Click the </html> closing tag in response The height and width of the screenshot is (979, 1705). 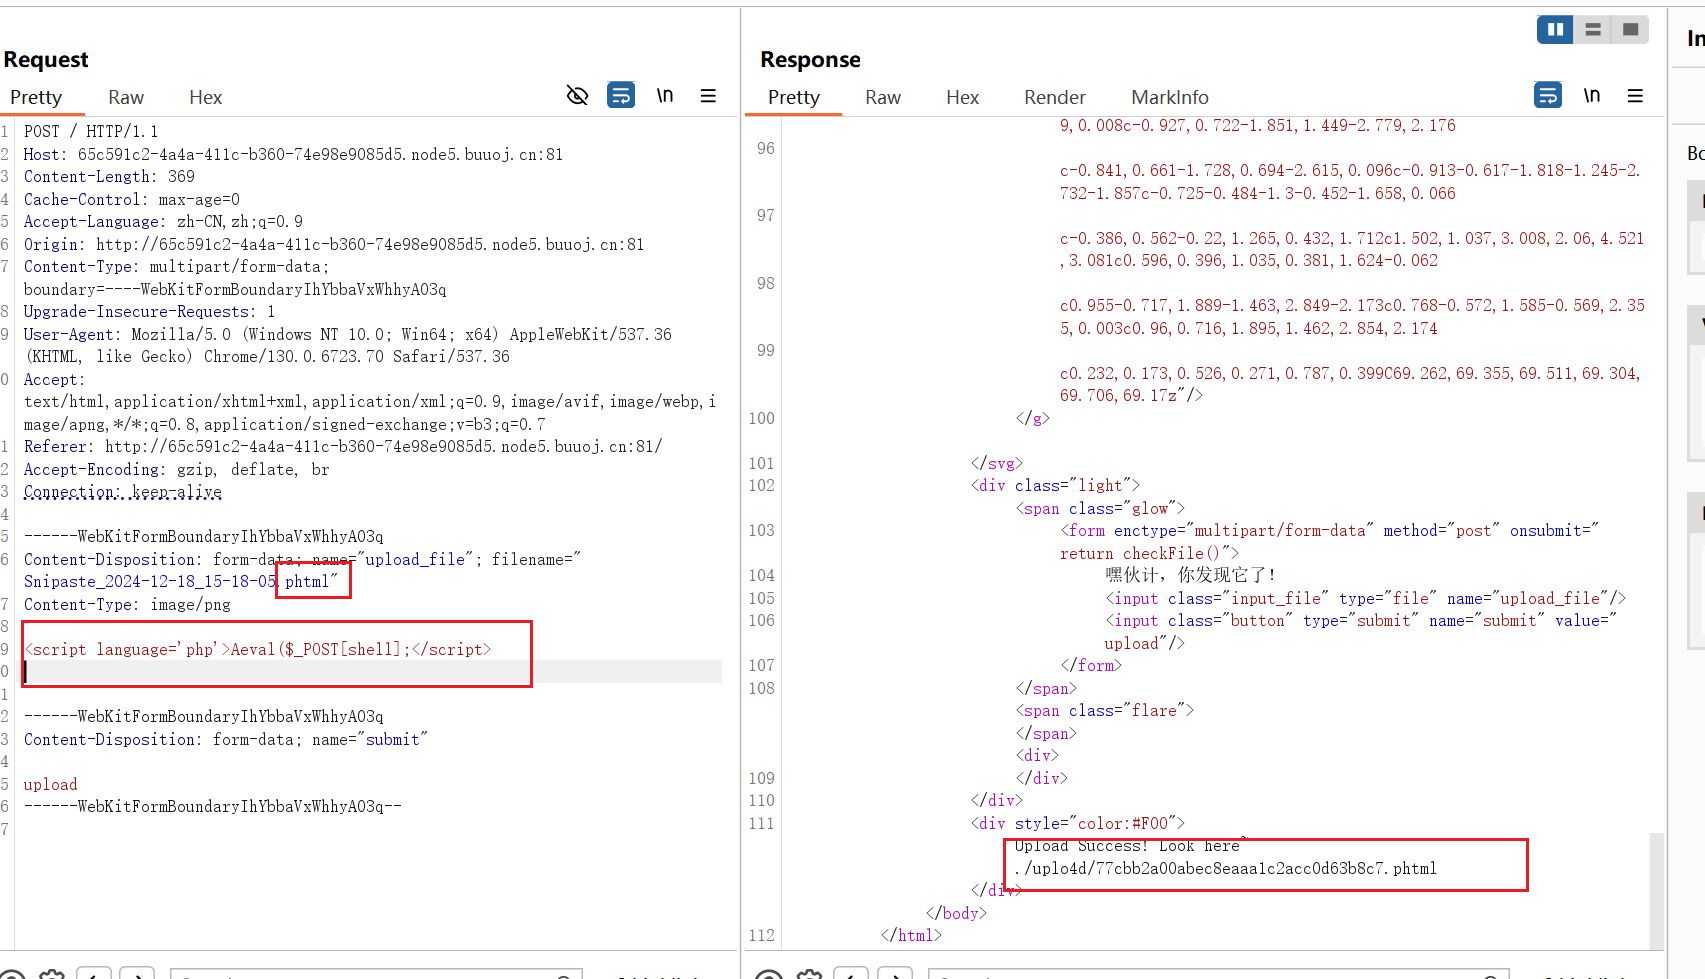coord(911,936)
